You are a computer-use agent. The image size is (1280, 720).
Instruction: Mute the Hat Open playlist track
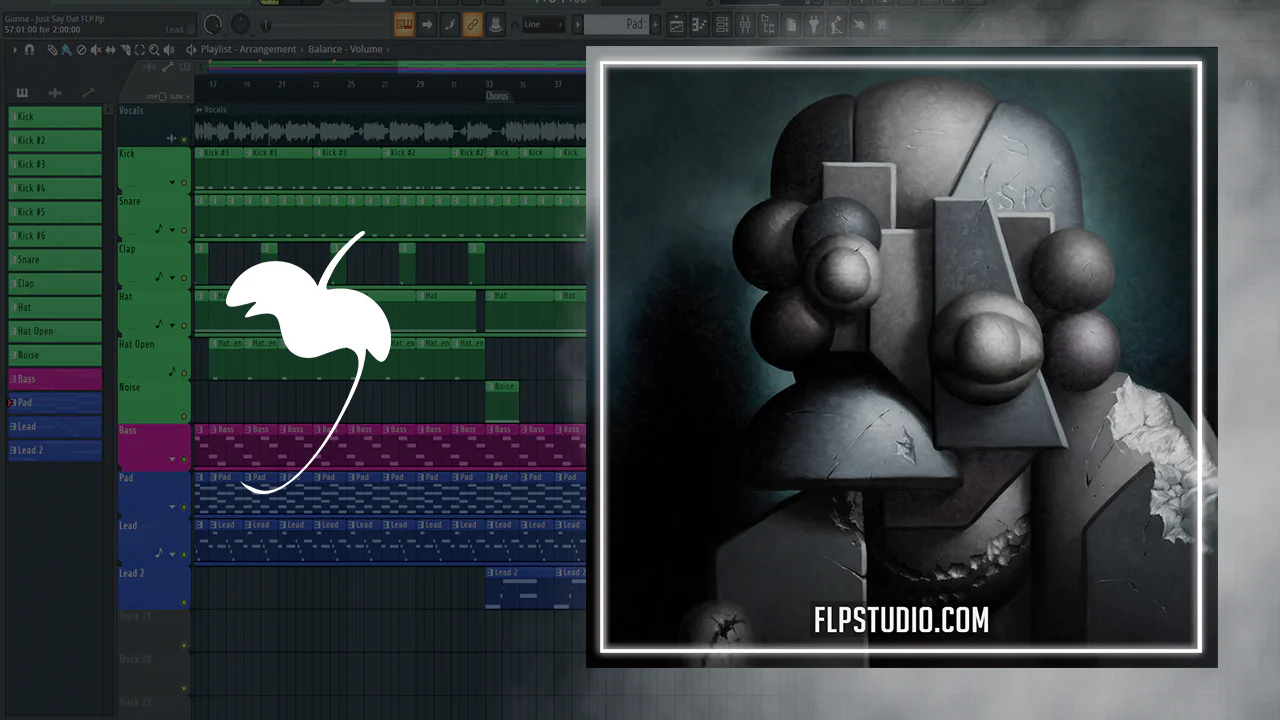pos(184,373)
